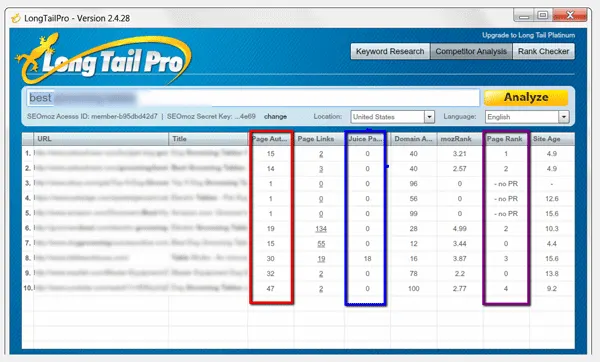Sort by the URL column header
This screenshot has height=362, width=600.
[x=101, y=139]
